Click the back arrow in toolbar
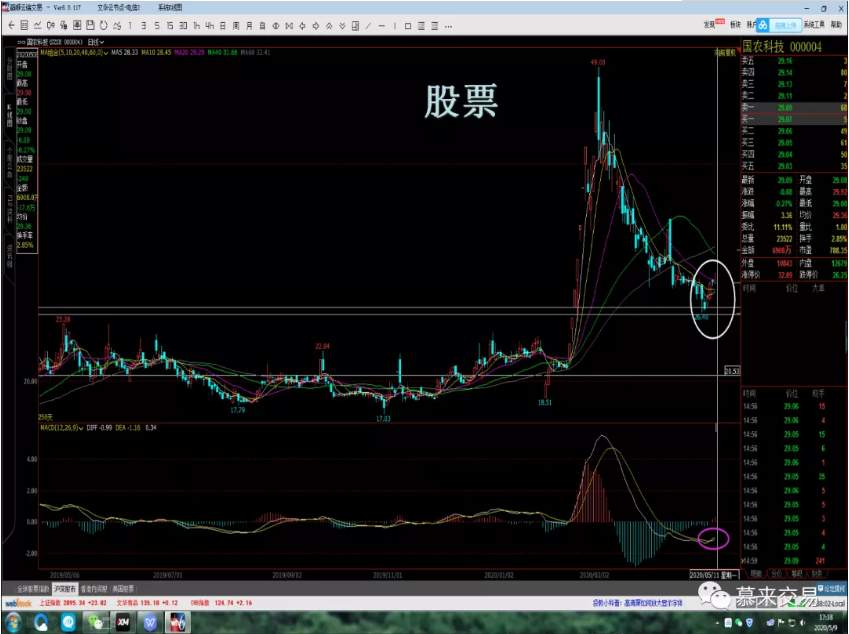The image size is (849, 634). tap(11, 25)
